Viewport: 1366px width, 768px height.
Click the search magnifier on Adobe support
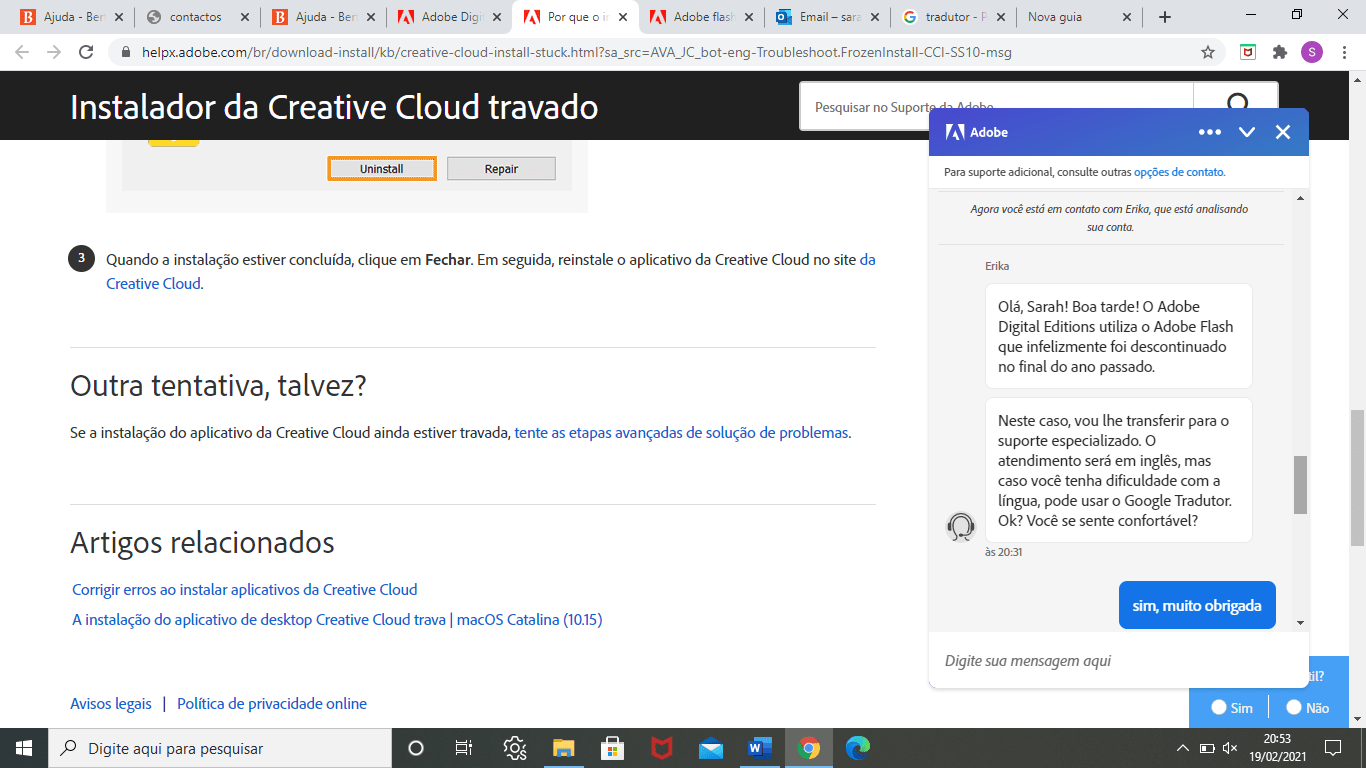click(x=1237, y=106)
